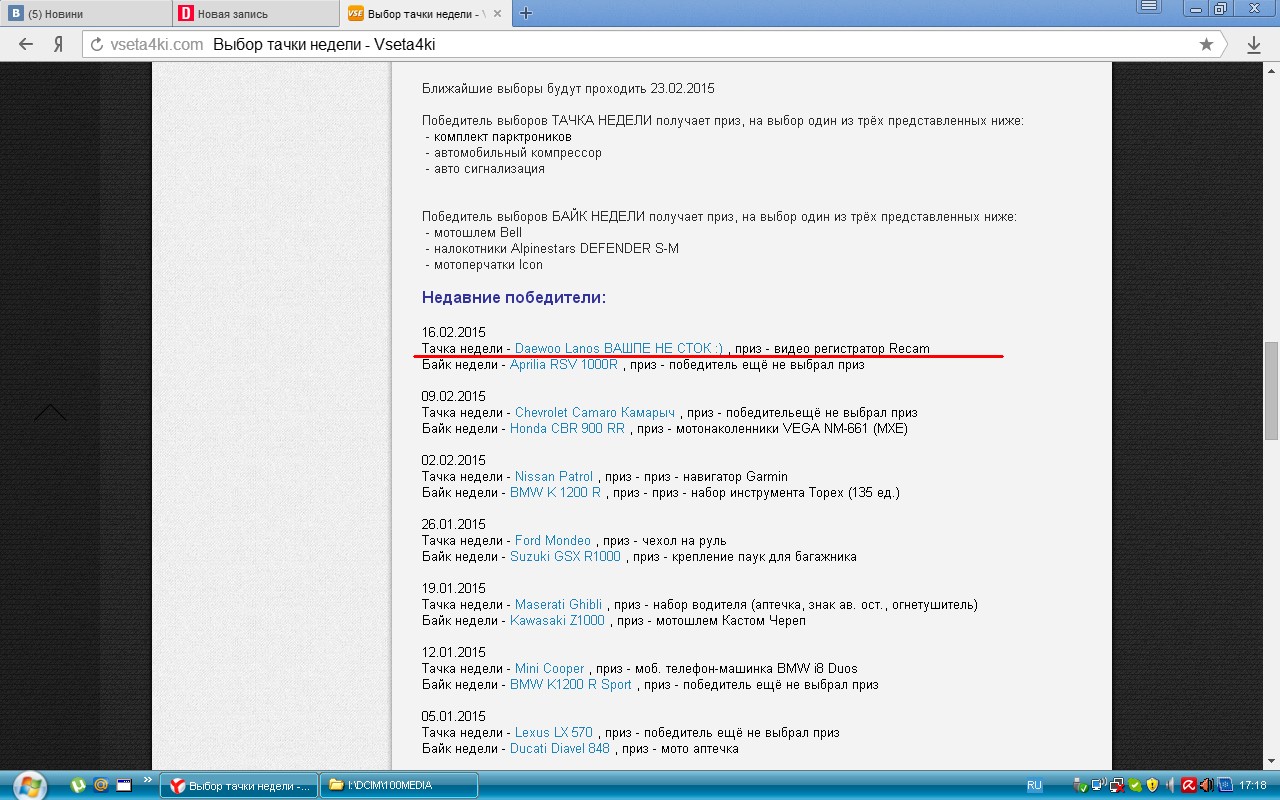Viewport: 1280px width, 800px height.
Task: Open the Honda CBR 900 RR link
Action: (567, 428)
